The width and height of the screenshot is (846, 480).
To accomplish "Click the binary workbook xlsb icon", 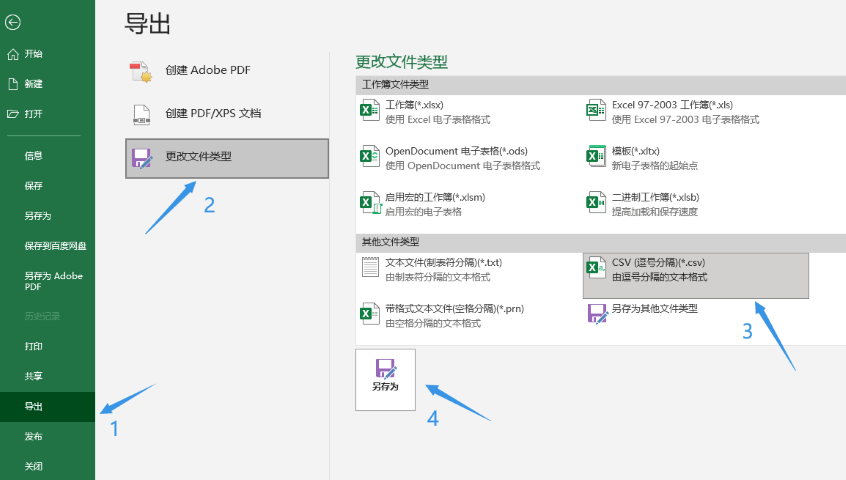I will click(x=596, y=202).
